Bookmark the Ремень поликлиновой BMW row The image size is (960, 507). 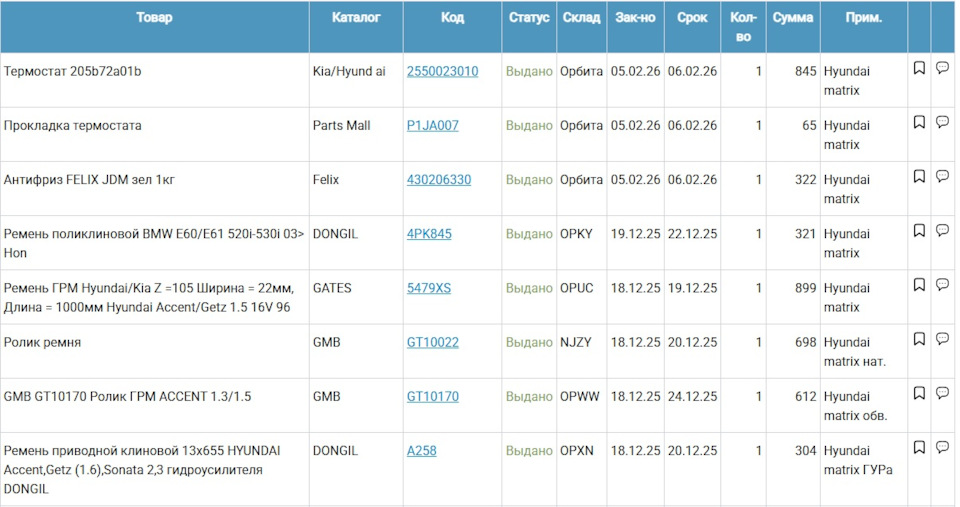coord(919,230)
